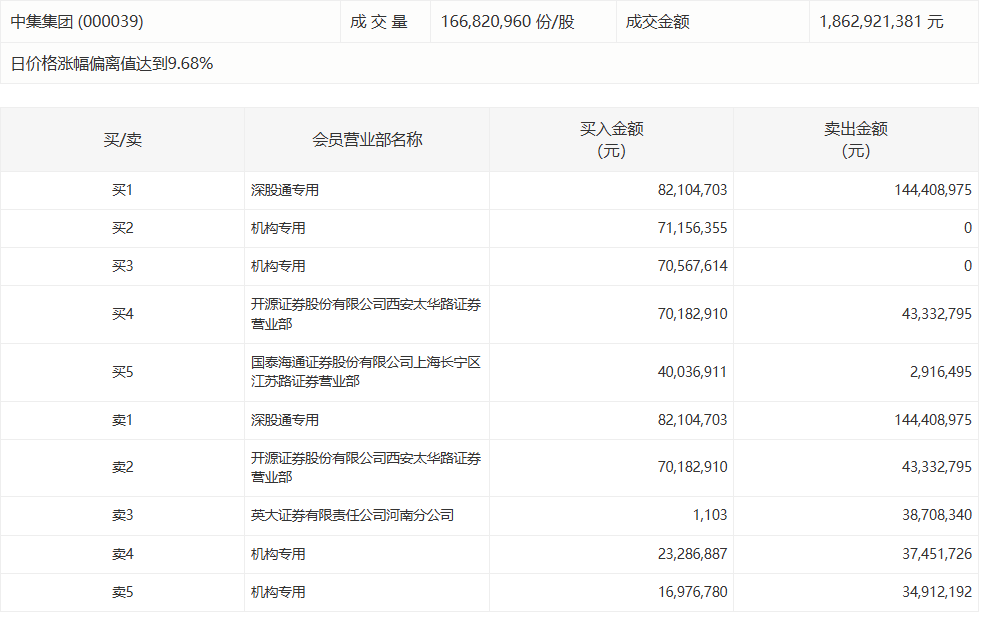Select buy amount 70,182,910 in 买4 row
Viewport: 984px width, 621px height.
[x=692, y=314]
